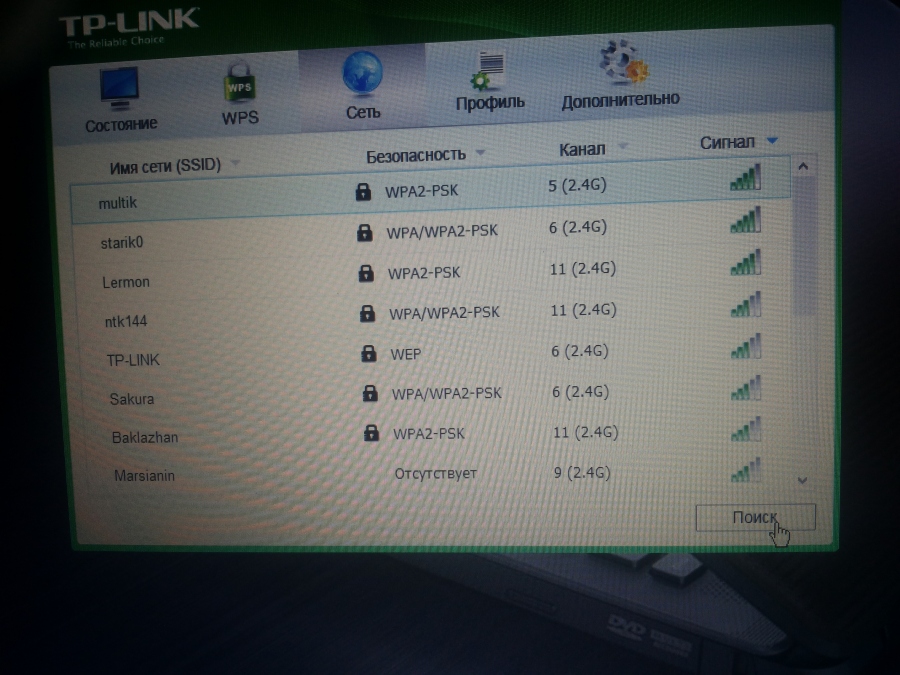Select the Sakura network
The image size is (900, 675).
point(132,399)
